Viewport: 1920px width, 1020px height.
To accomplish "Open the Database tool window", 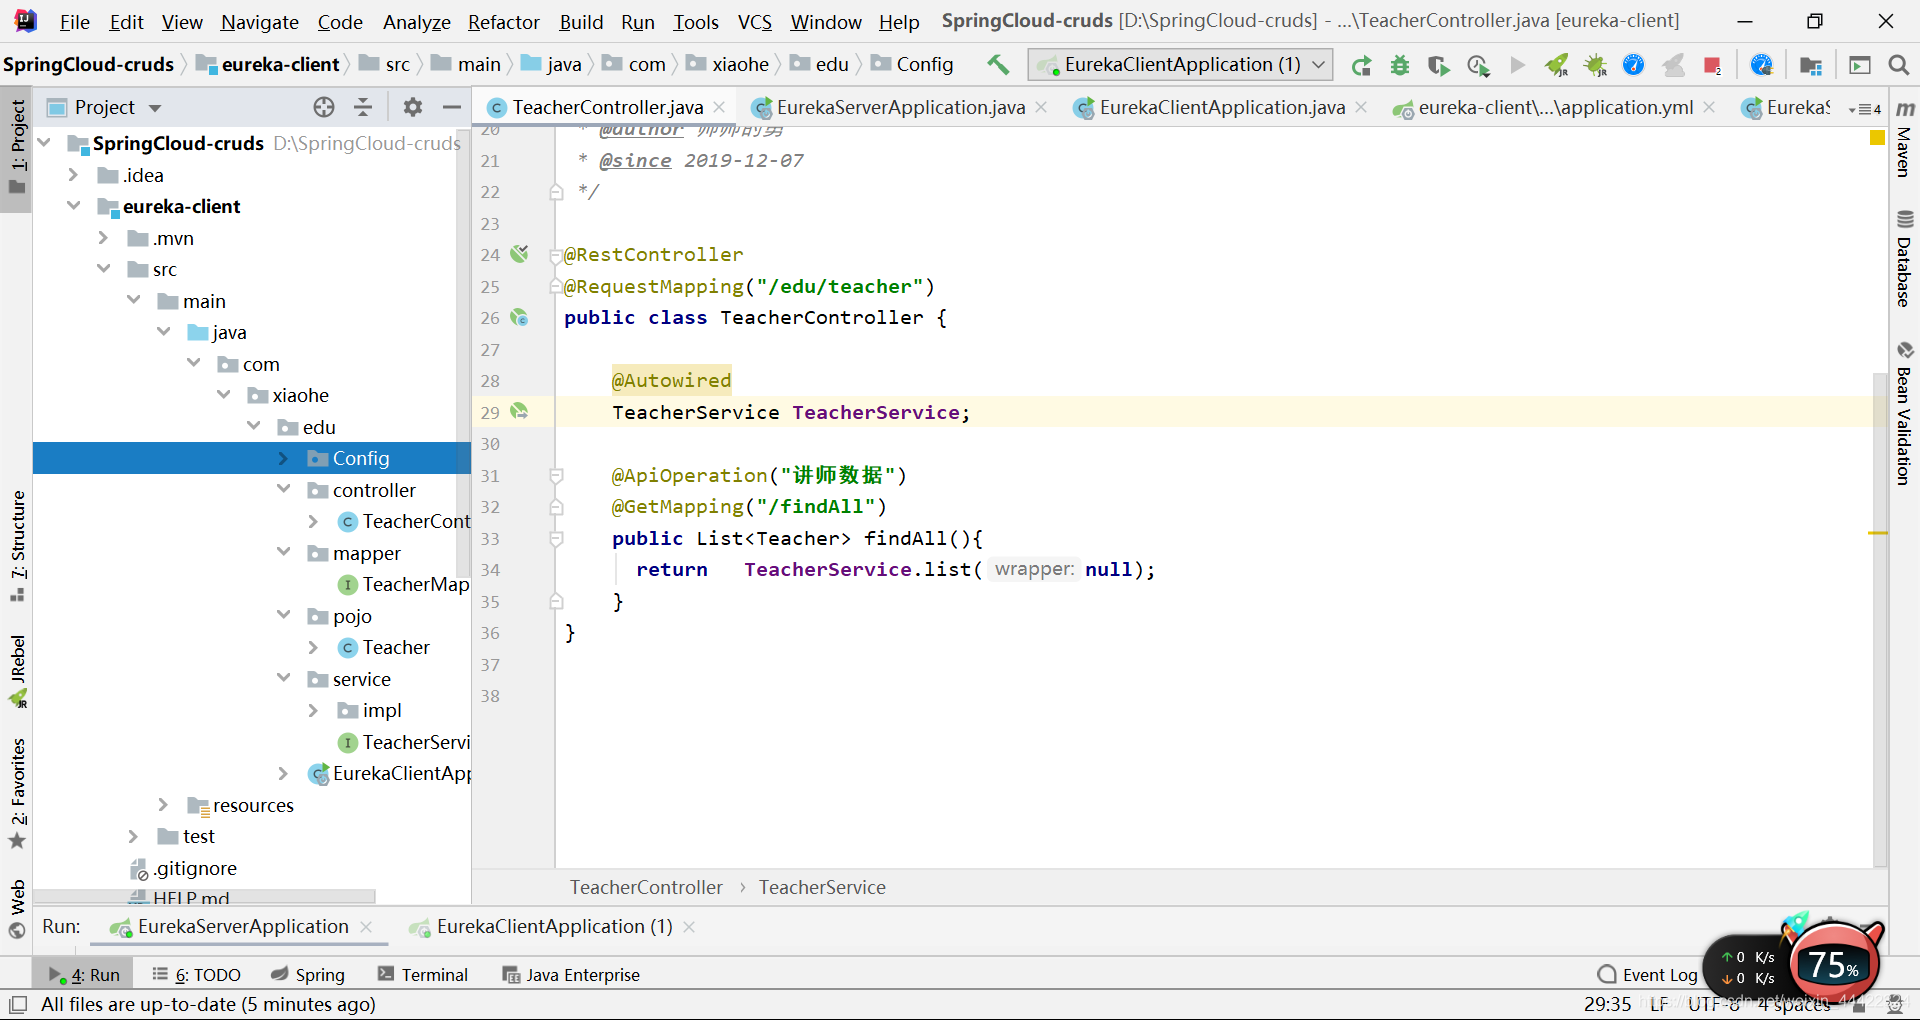I will point(1905,258).
